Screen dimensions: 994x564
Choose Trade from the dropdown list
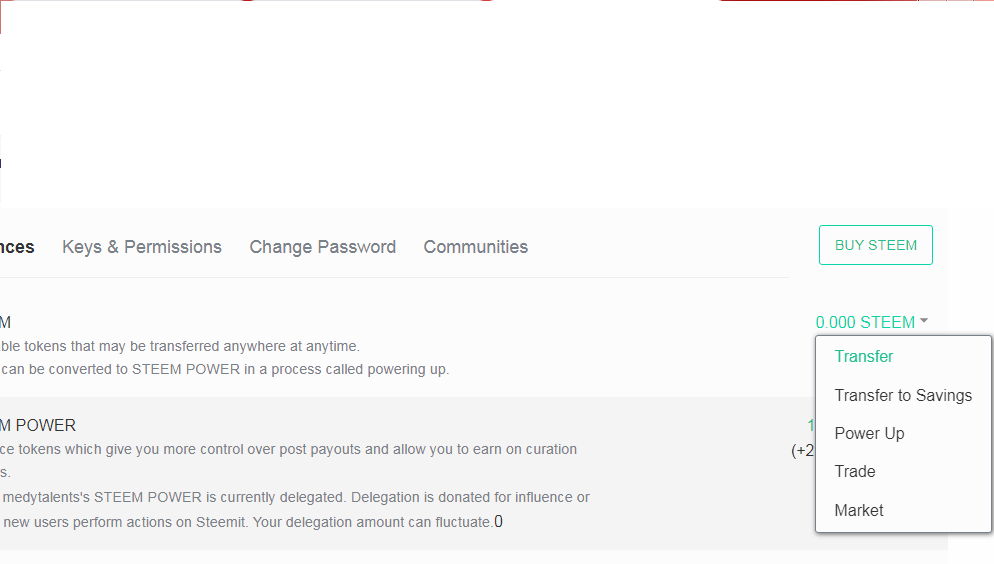[x=855, y=471]
